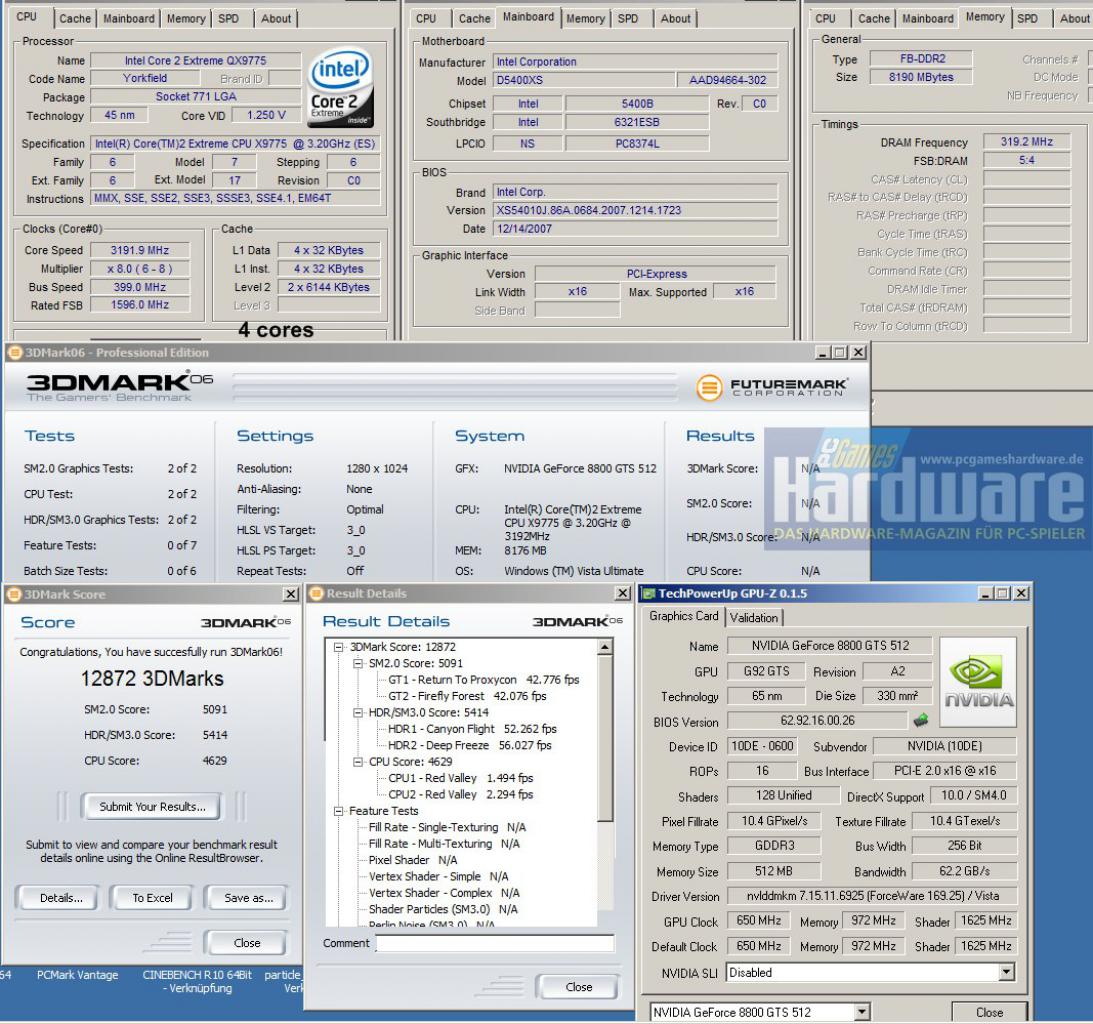Select GT2 - Firefly Forest row

(x=467, y=696)
